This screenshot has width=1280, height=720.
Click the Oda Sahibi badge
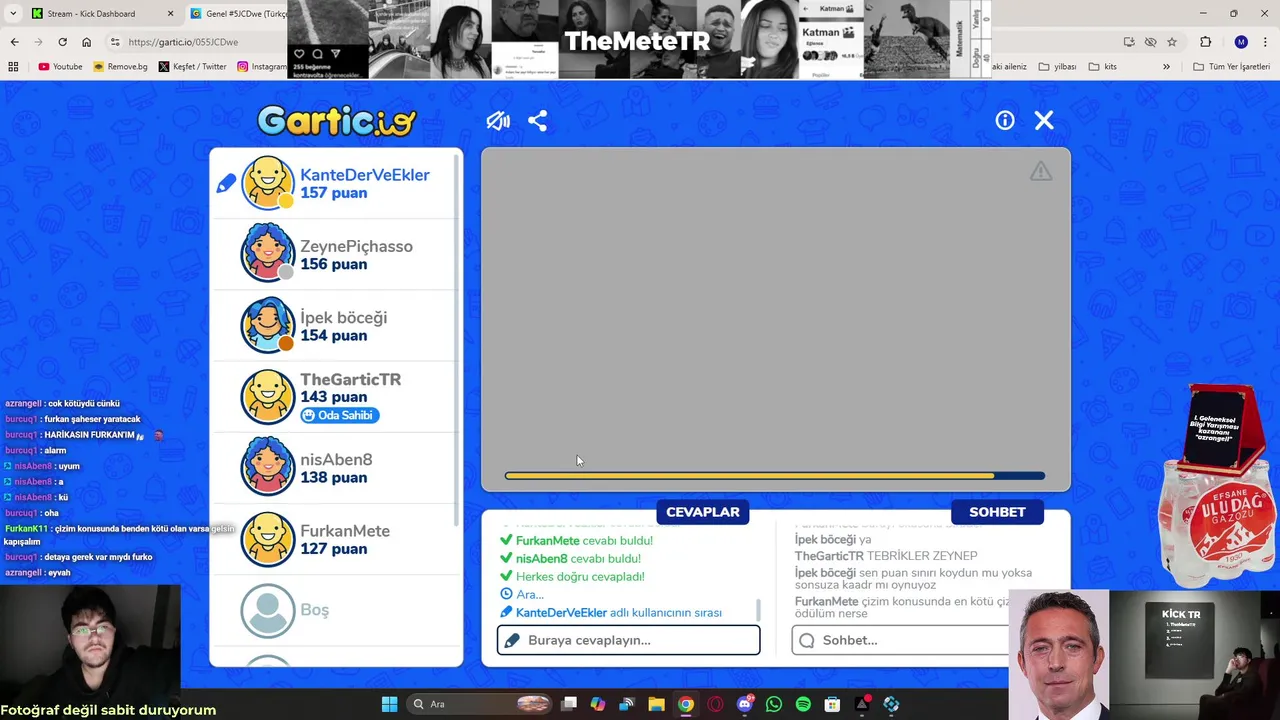(x=340, y=415)
